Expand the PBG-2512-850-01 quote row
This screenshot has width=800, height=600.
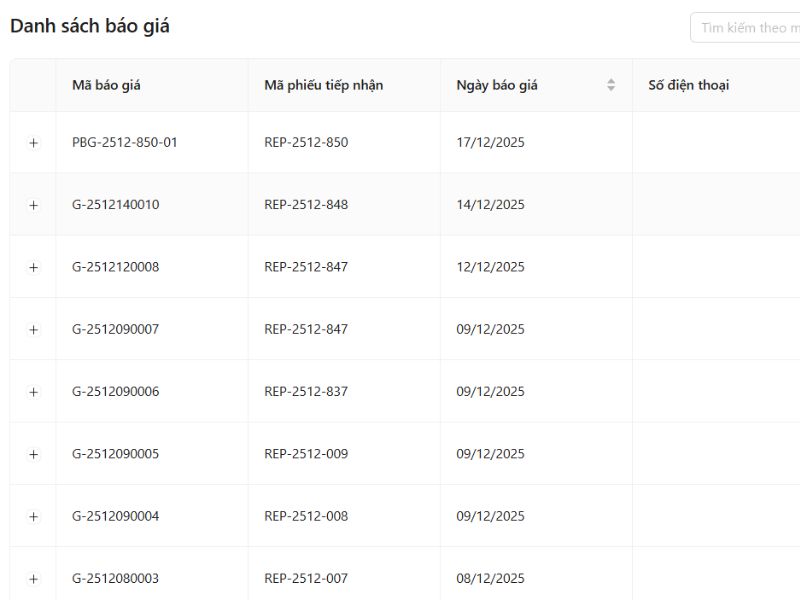click(x=33, y=143)
